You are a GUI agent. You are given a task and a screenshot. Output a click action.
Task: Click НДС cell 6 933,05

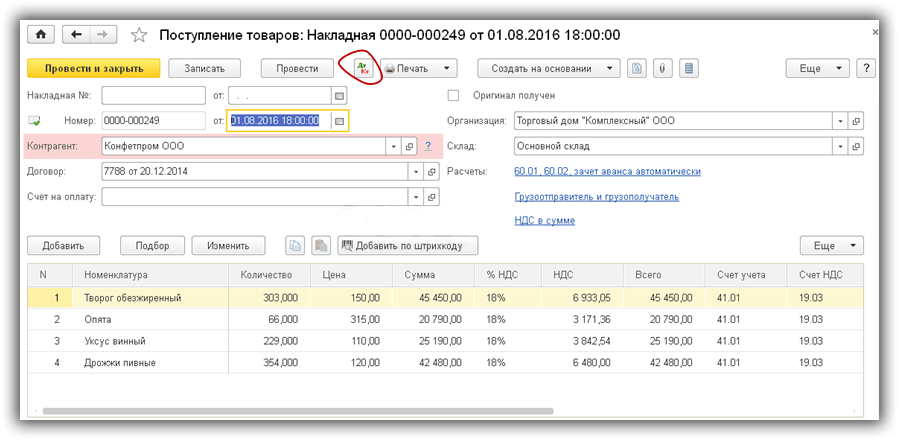pos(583,298)
